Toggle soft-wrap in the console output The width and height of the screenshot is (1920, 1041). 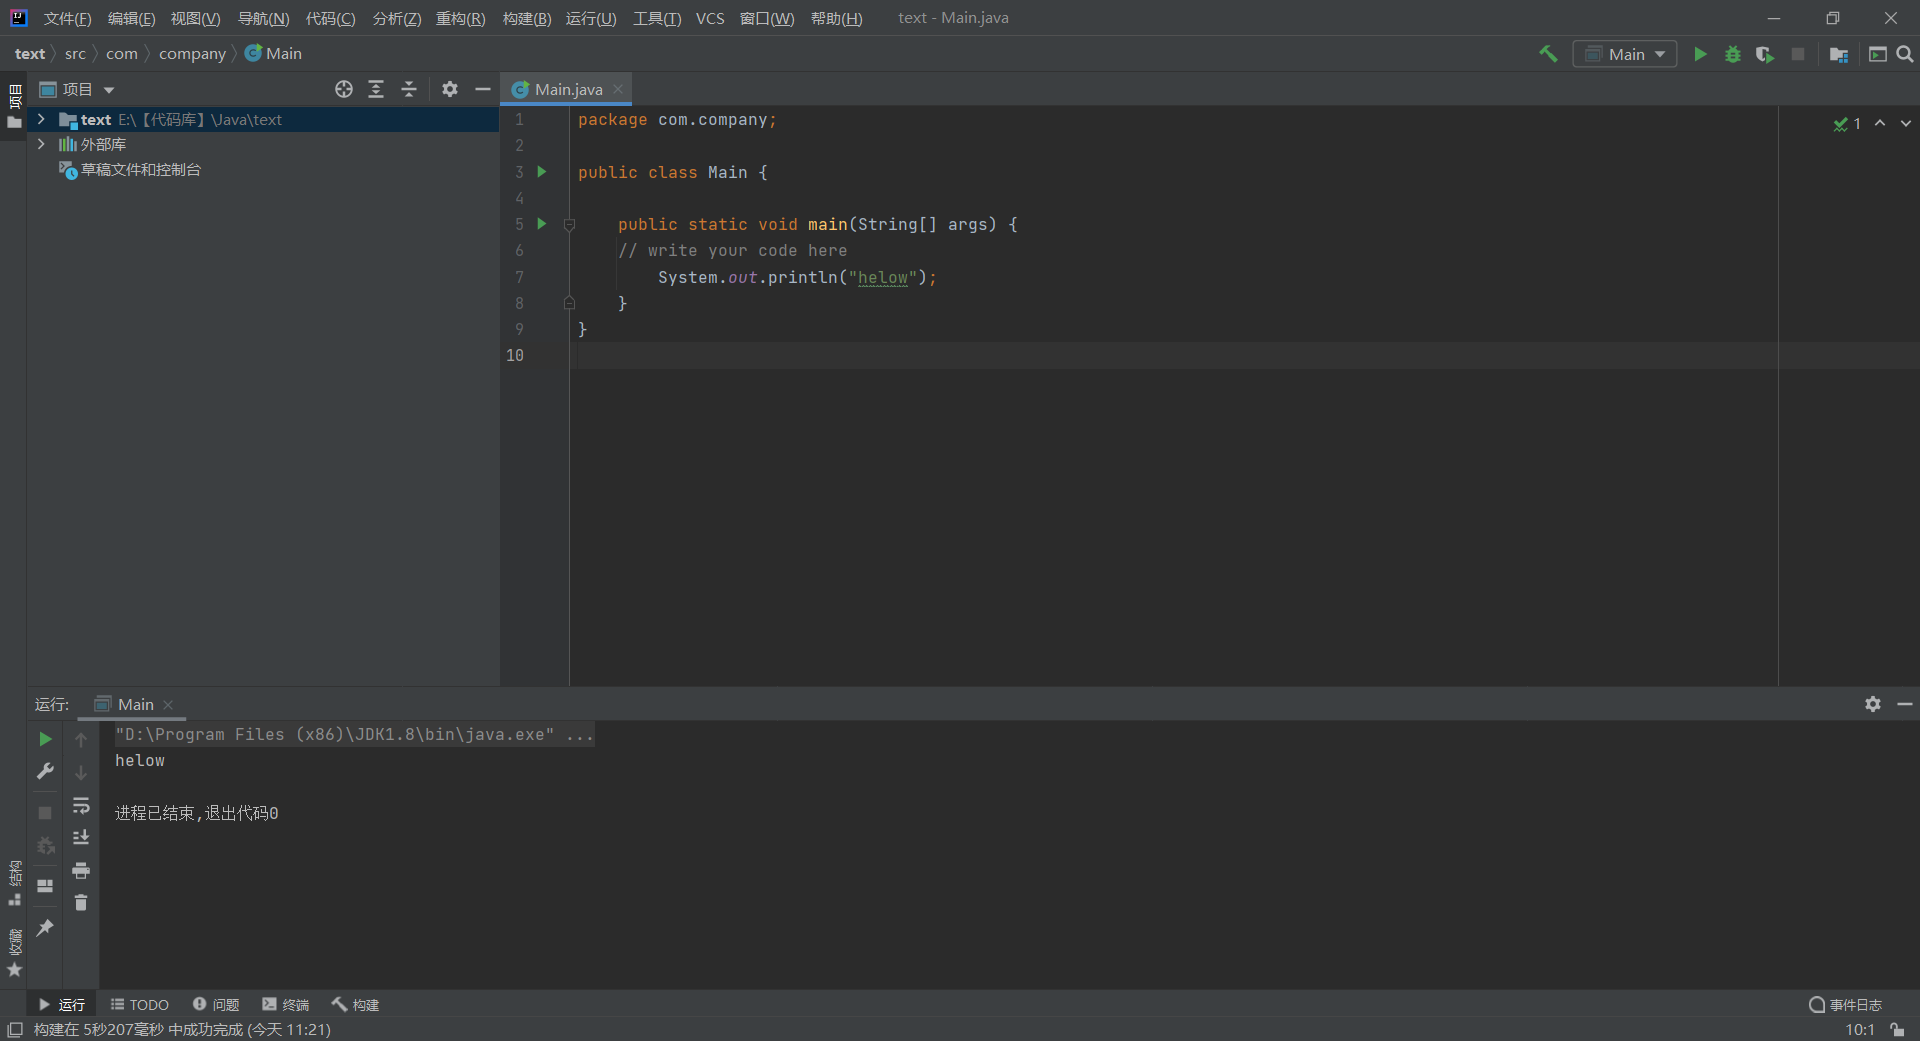[81, 806]
